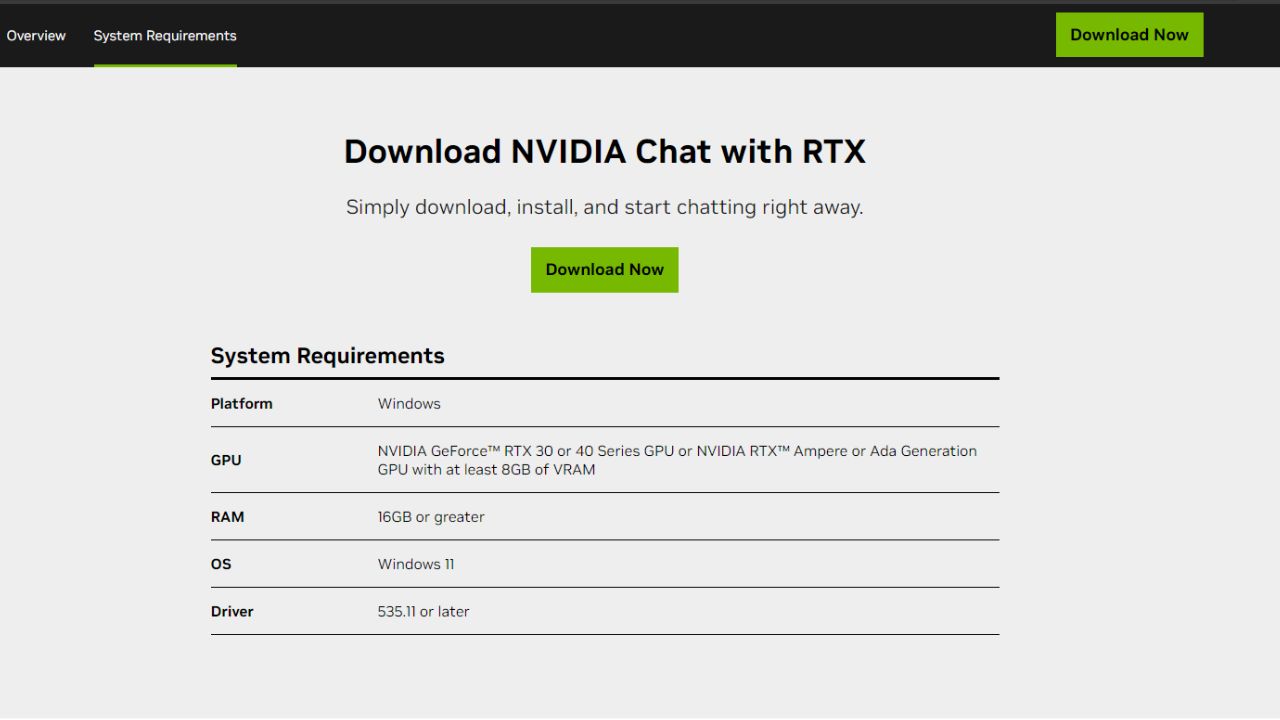The height and width of the screenshot is (720, 1280).
Task: Click the Download NVIDIA Chat with RTX heading
Action: [604, 151]
